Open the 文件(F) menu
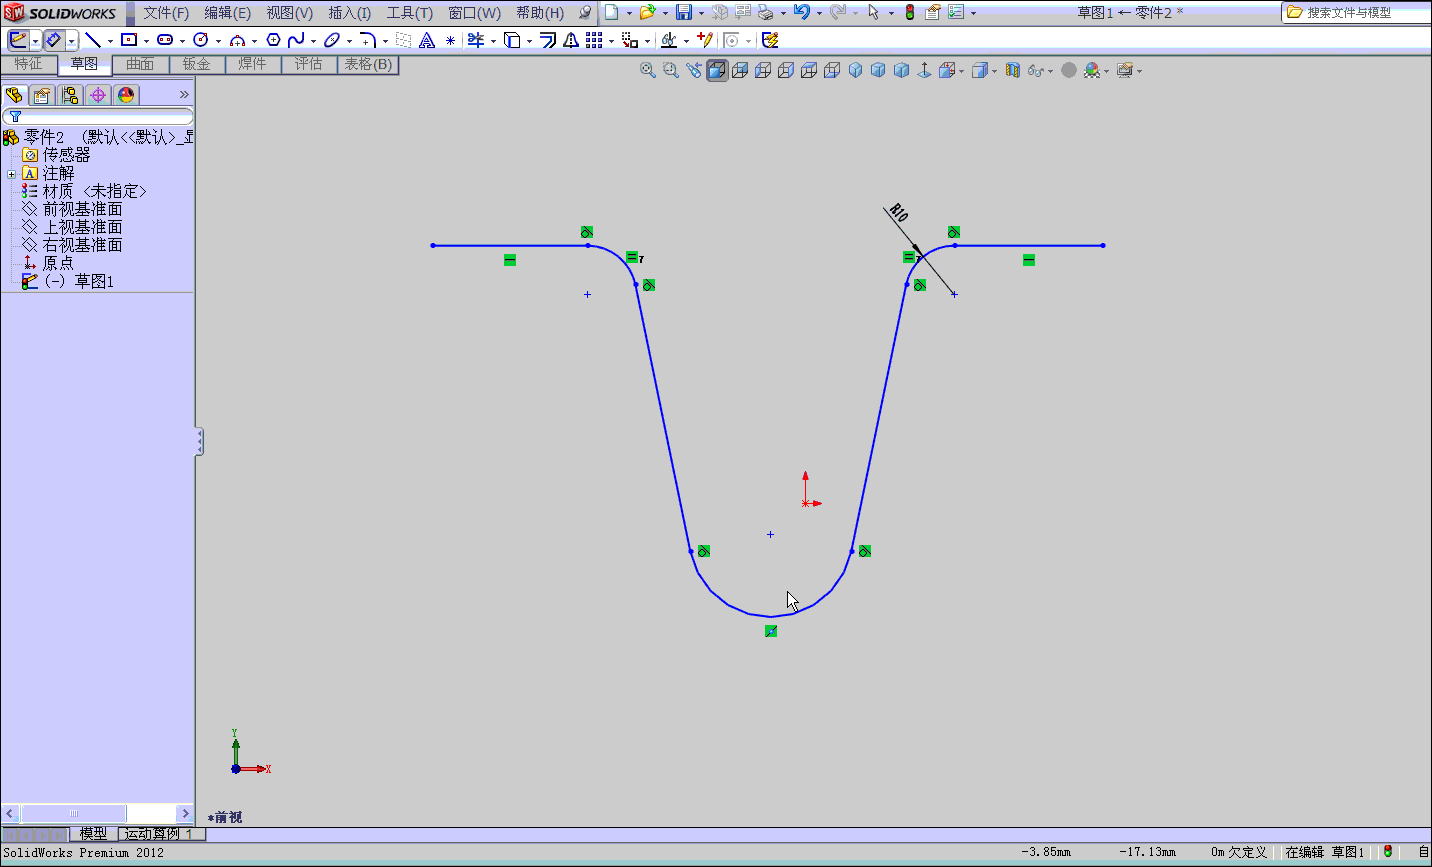This screenshot has width=1432, height=867. pyautogui.click(x=166, y=13)
